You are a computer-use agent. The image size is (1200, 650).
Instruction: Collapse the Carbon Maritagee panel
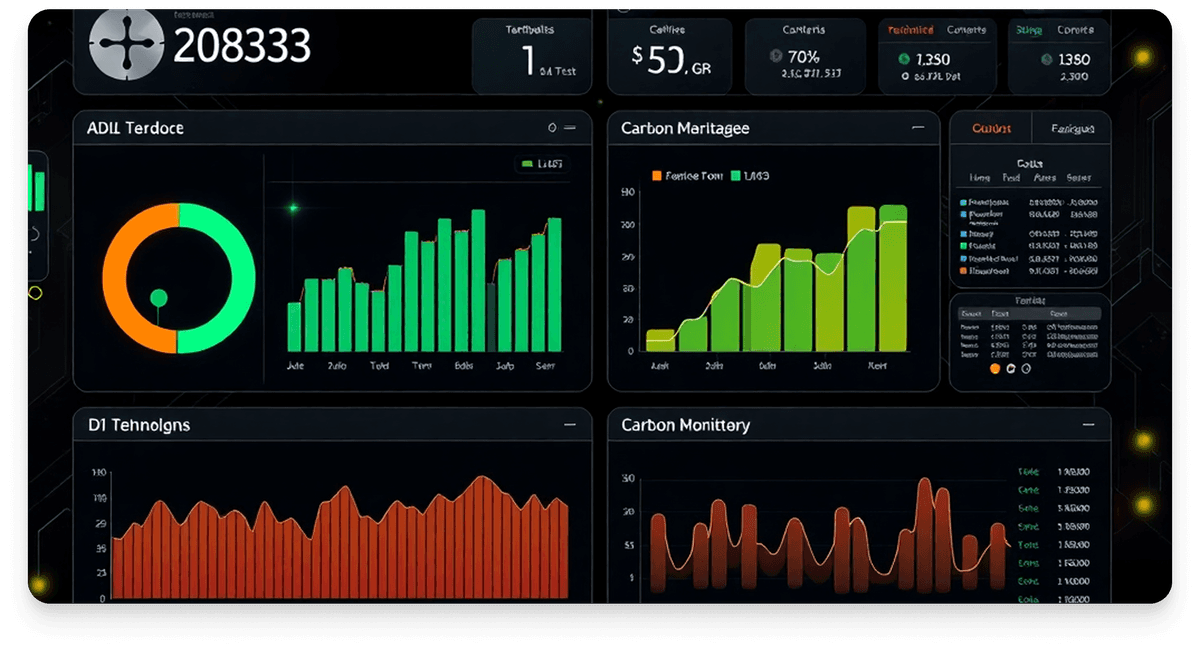coord(918,128)
